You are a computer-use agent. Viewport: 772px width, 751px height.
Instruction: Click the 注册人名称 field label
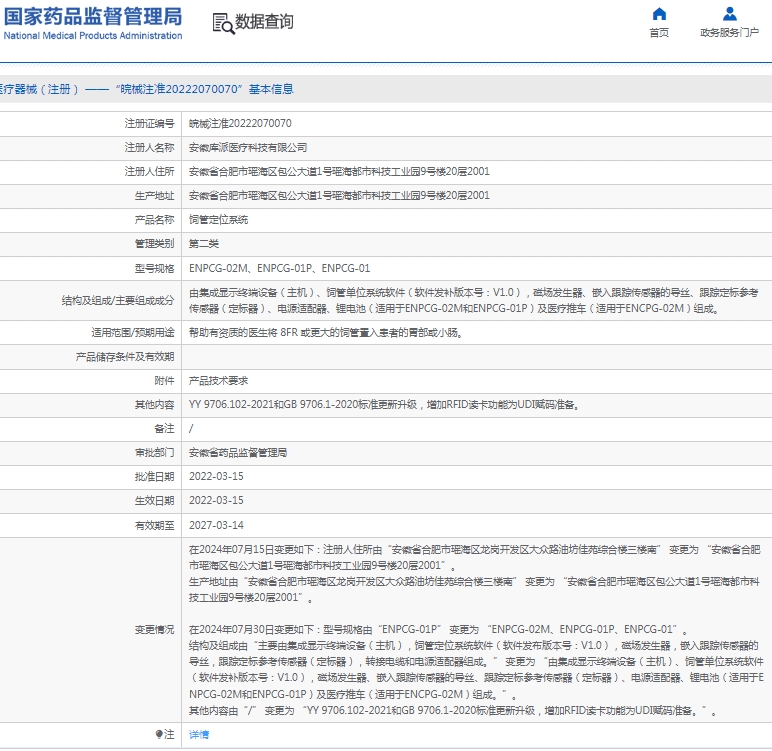[x=149, y=147]
